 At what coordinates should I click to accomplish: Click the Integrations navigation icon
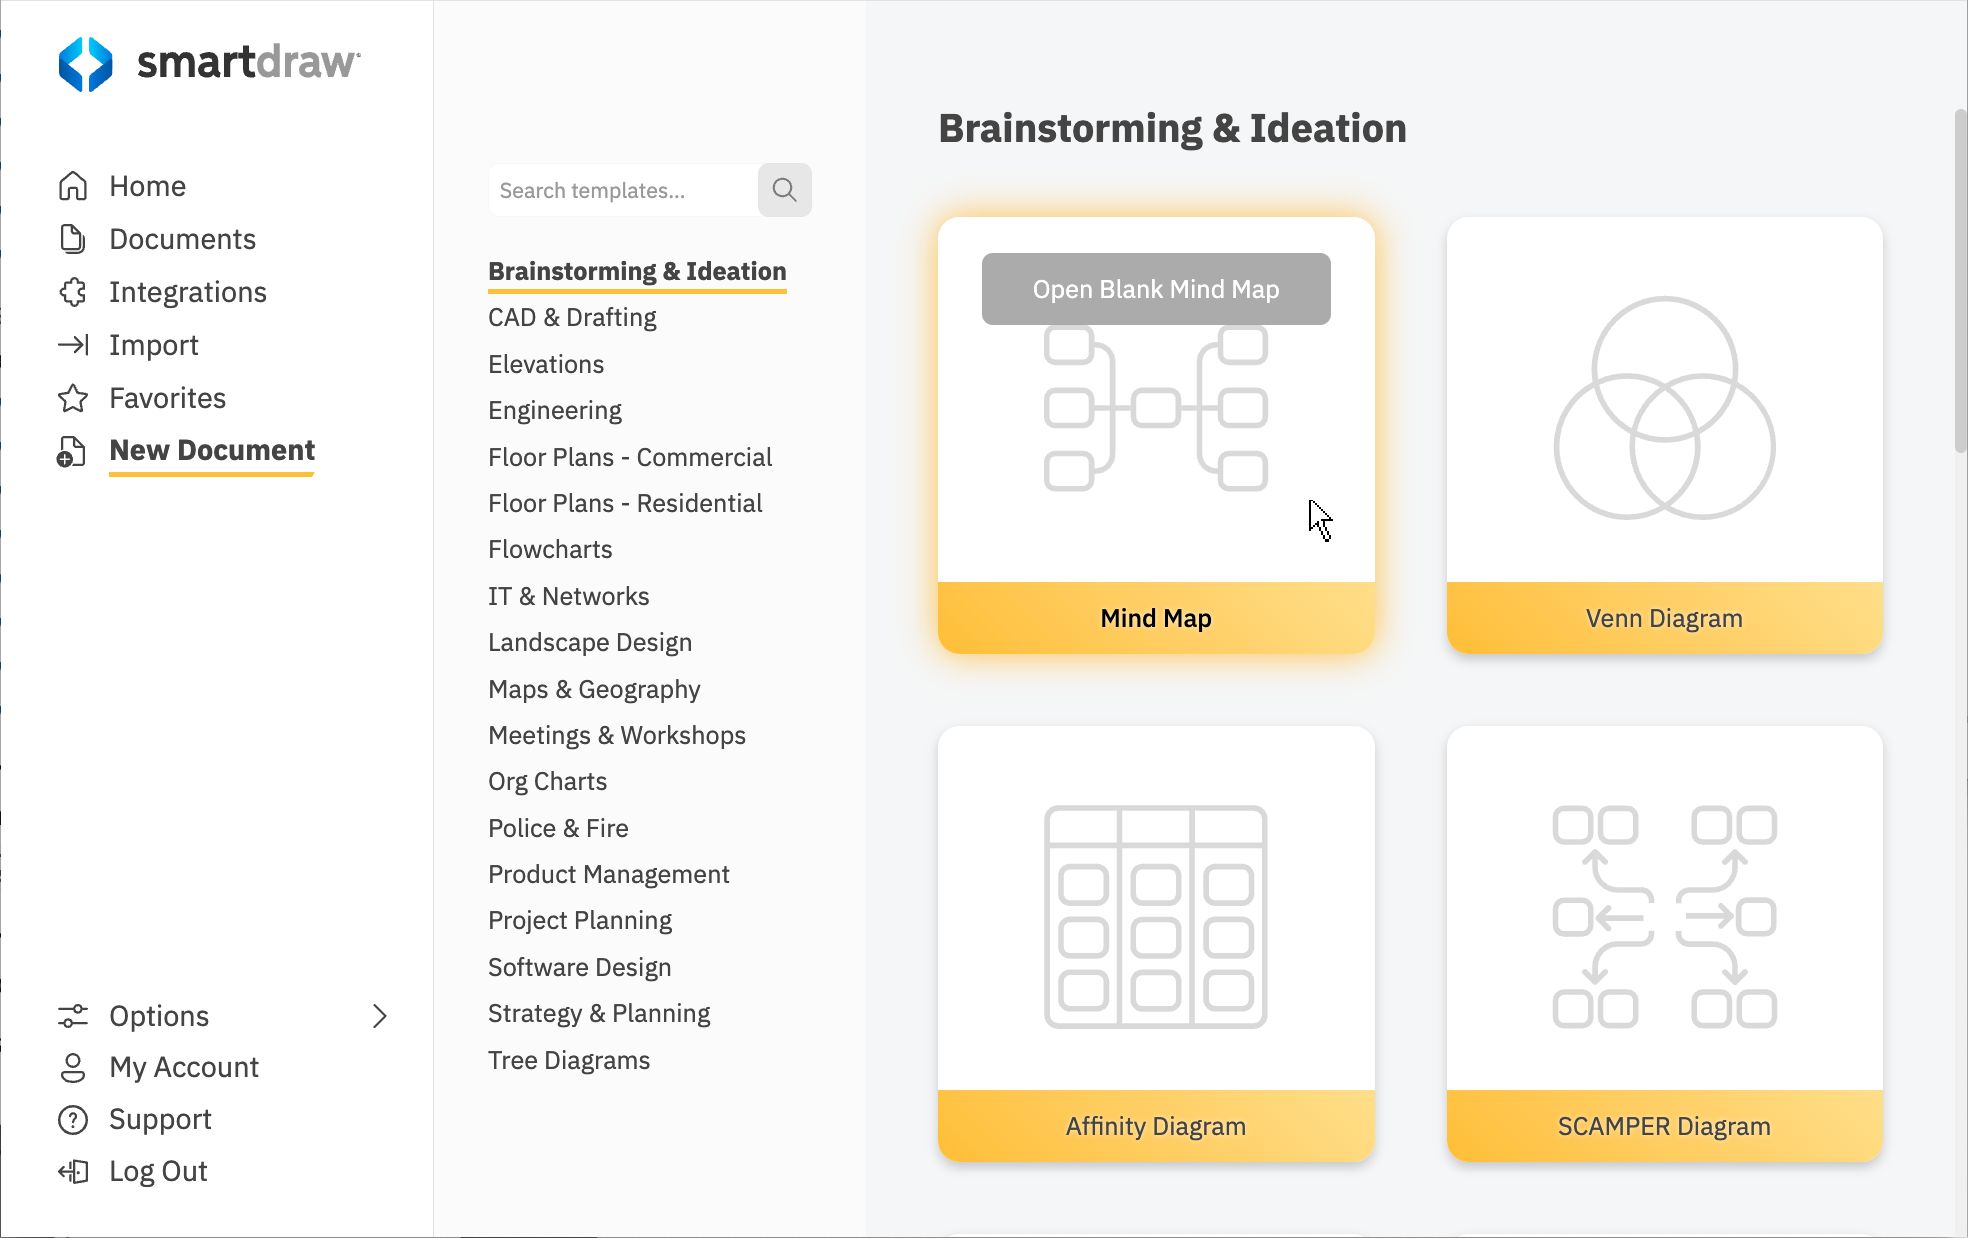73,291
